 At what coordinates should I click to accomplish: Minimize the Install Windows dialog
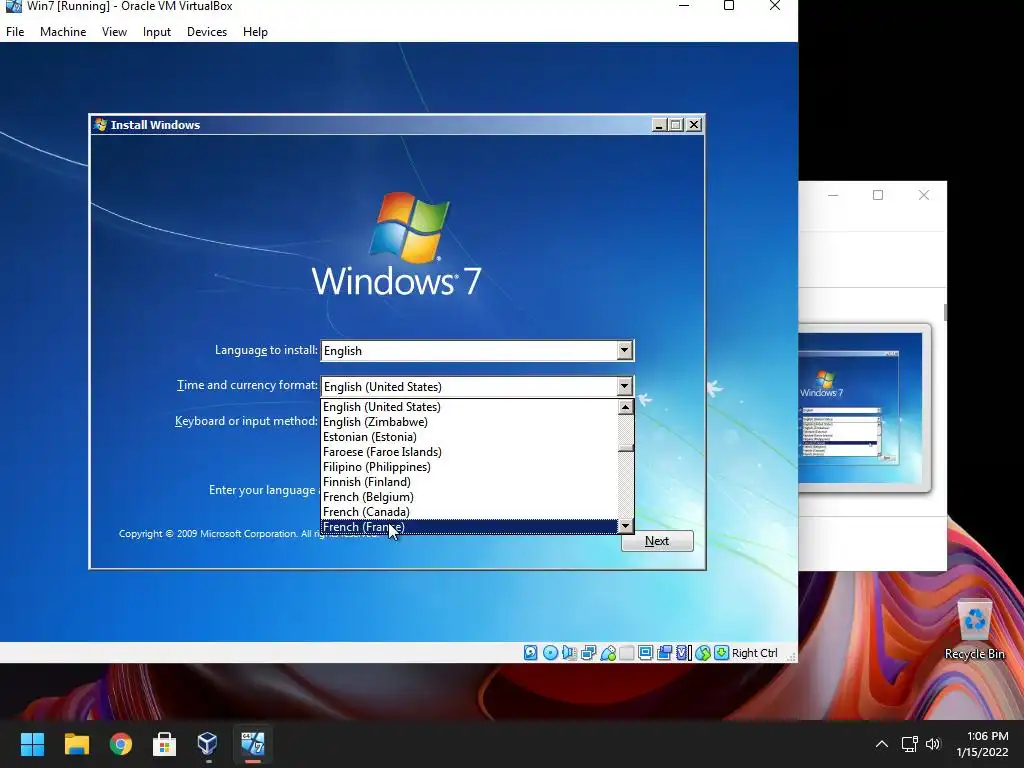(x=659, y=125)
